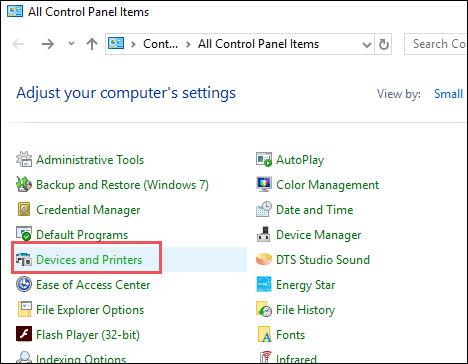The height and width of the screenshot is (364, 468).
Task: Go forward with the forward arrow
Action: coord(48,44)
